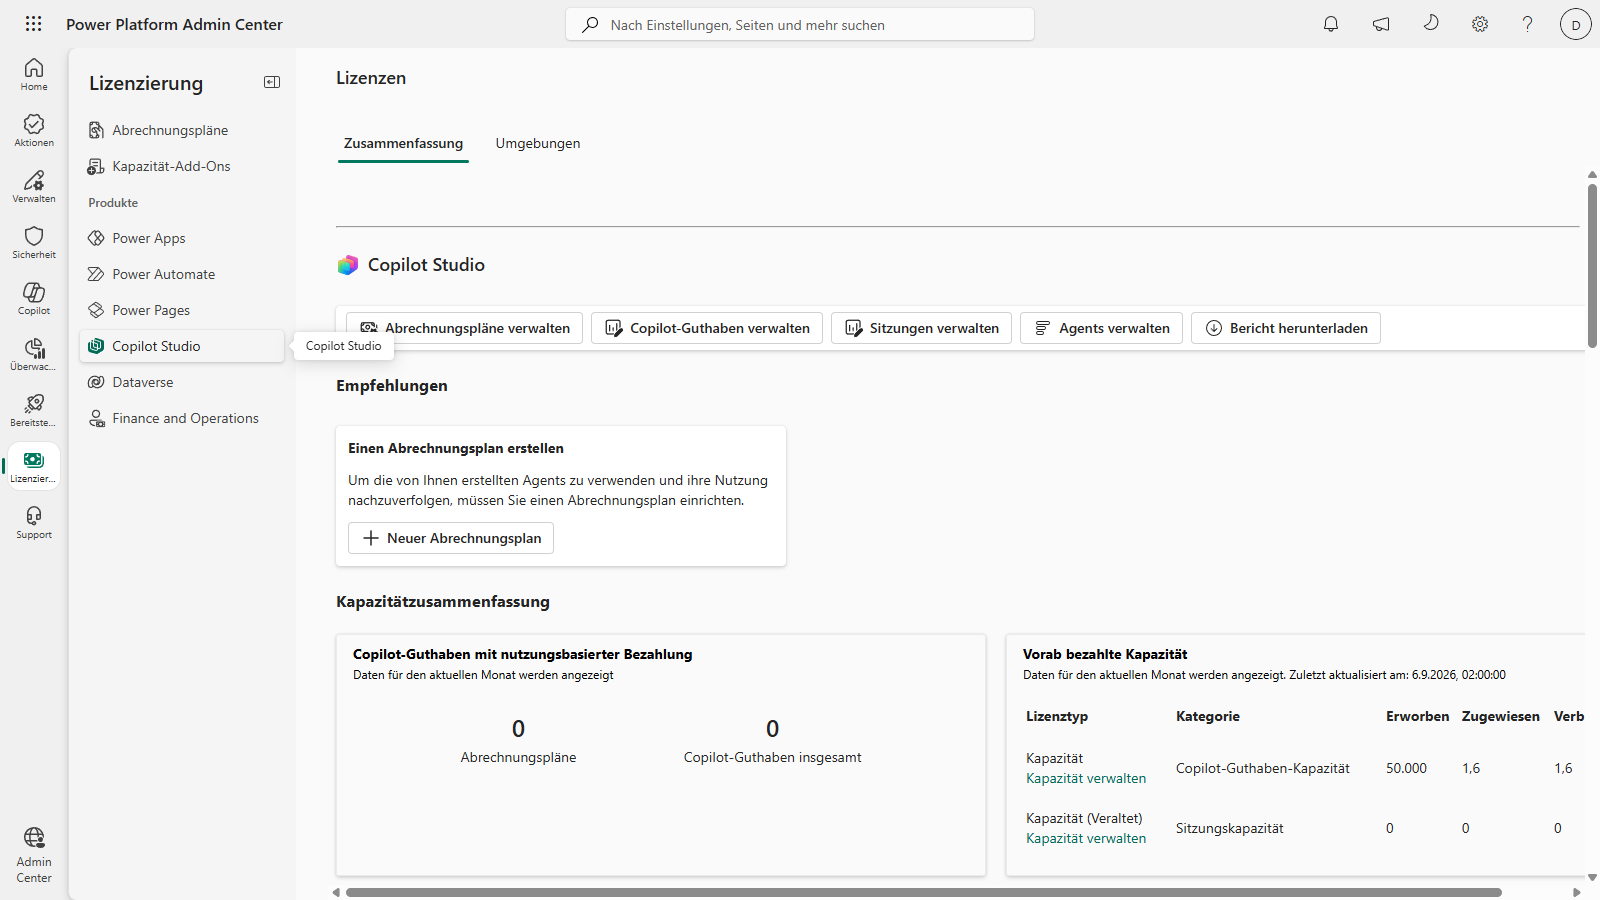Open the app launcher waffle icon
1600x900 pixels.
click(33, 24)
